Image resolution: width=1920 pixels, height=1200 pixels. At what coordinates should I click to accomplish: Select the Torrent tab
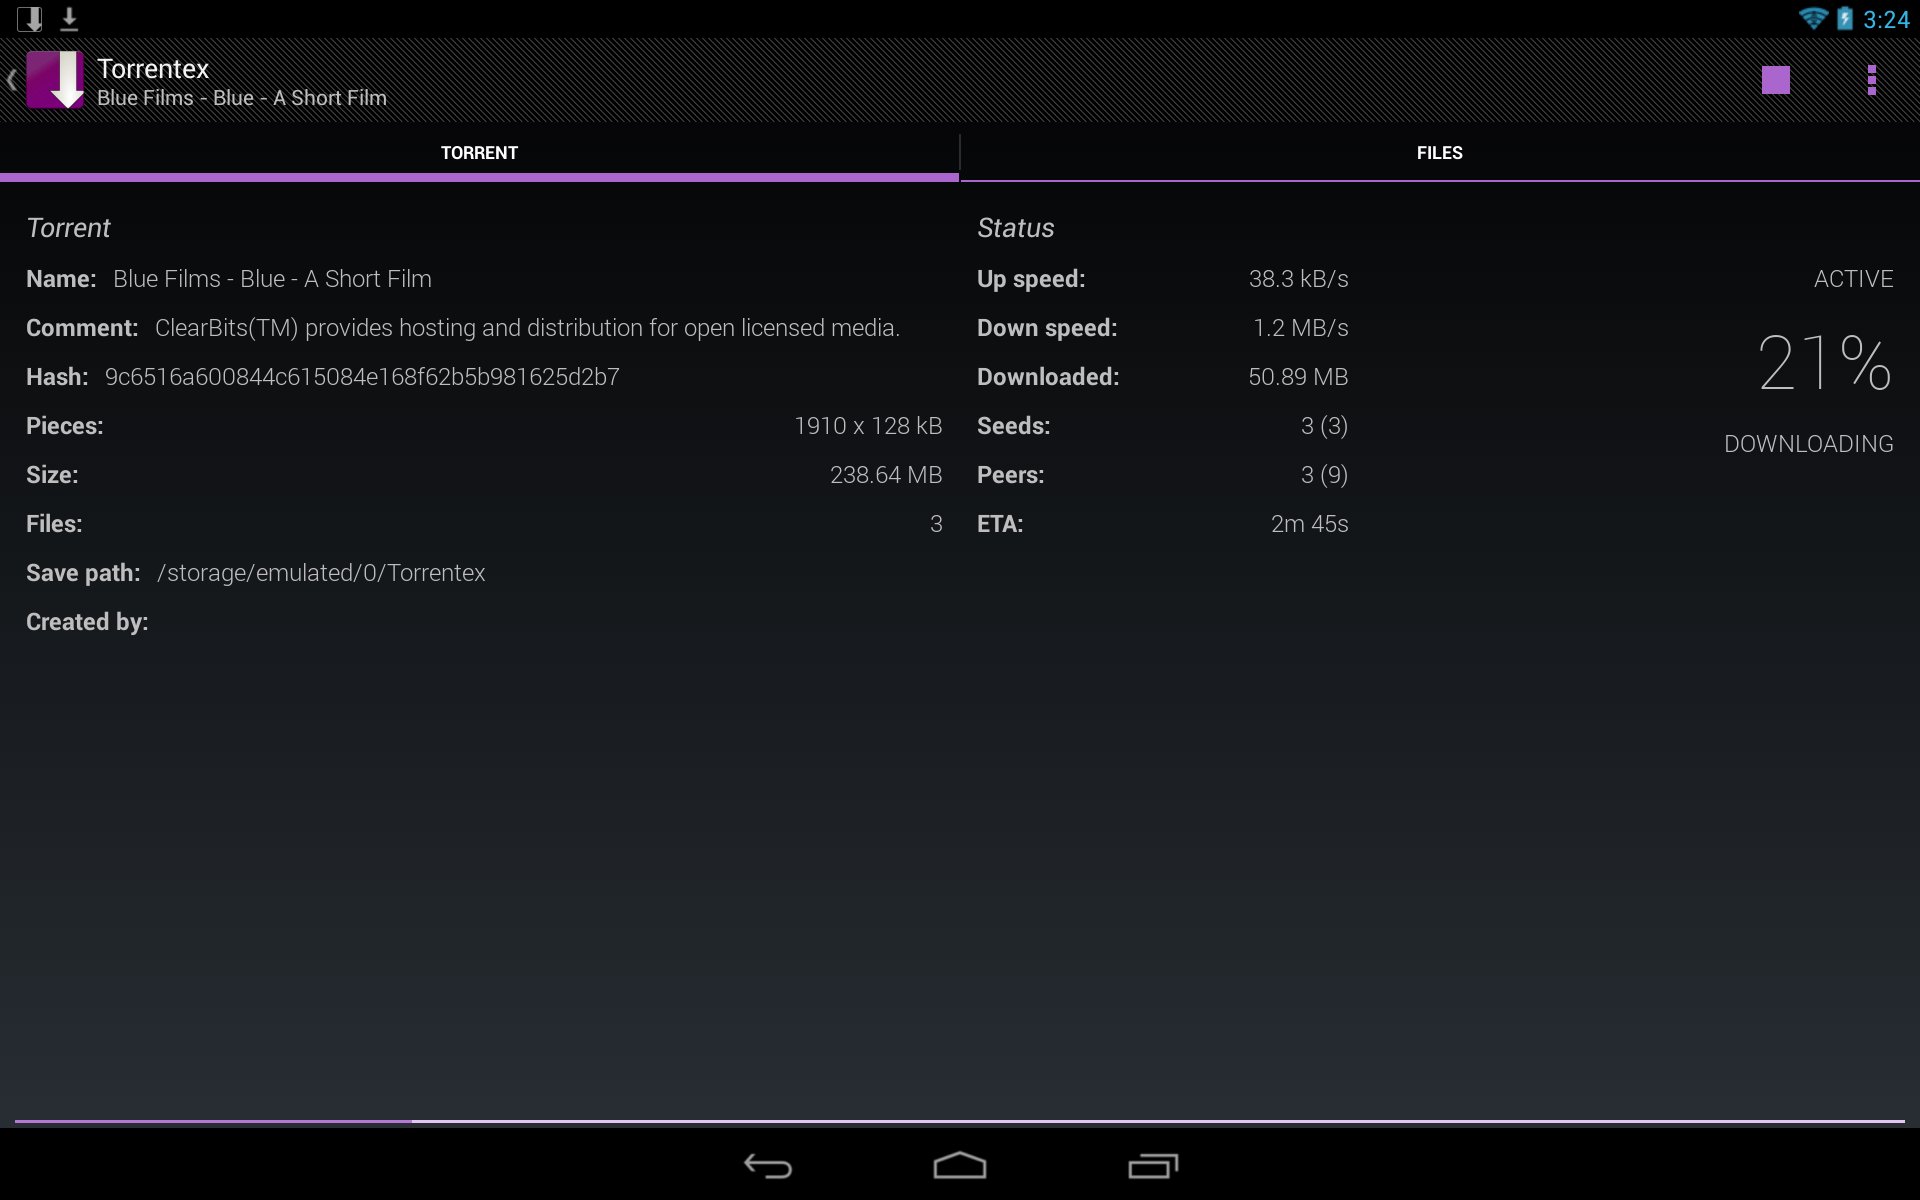pyautogui.click(x=479, y=153)
